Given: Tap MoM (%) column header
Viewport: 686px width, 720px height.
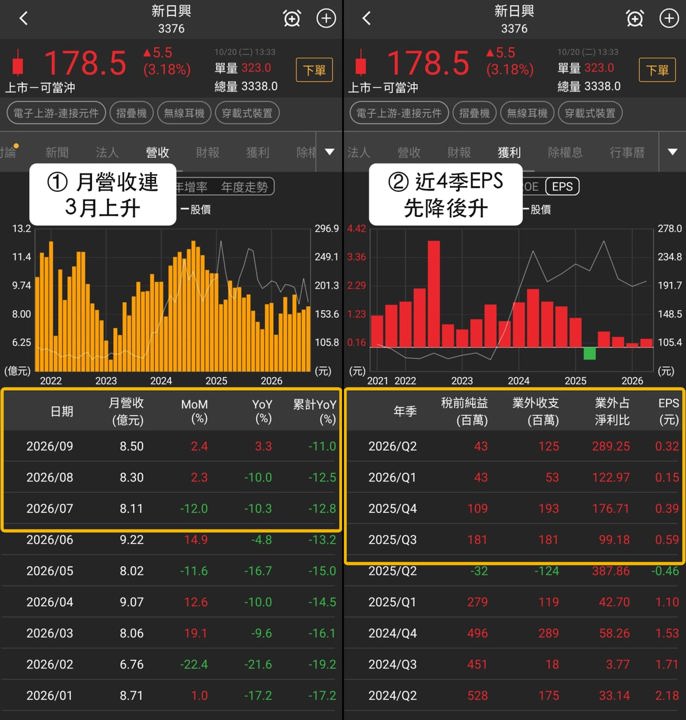Looking at the screenshot, I should tap(194, 411).
